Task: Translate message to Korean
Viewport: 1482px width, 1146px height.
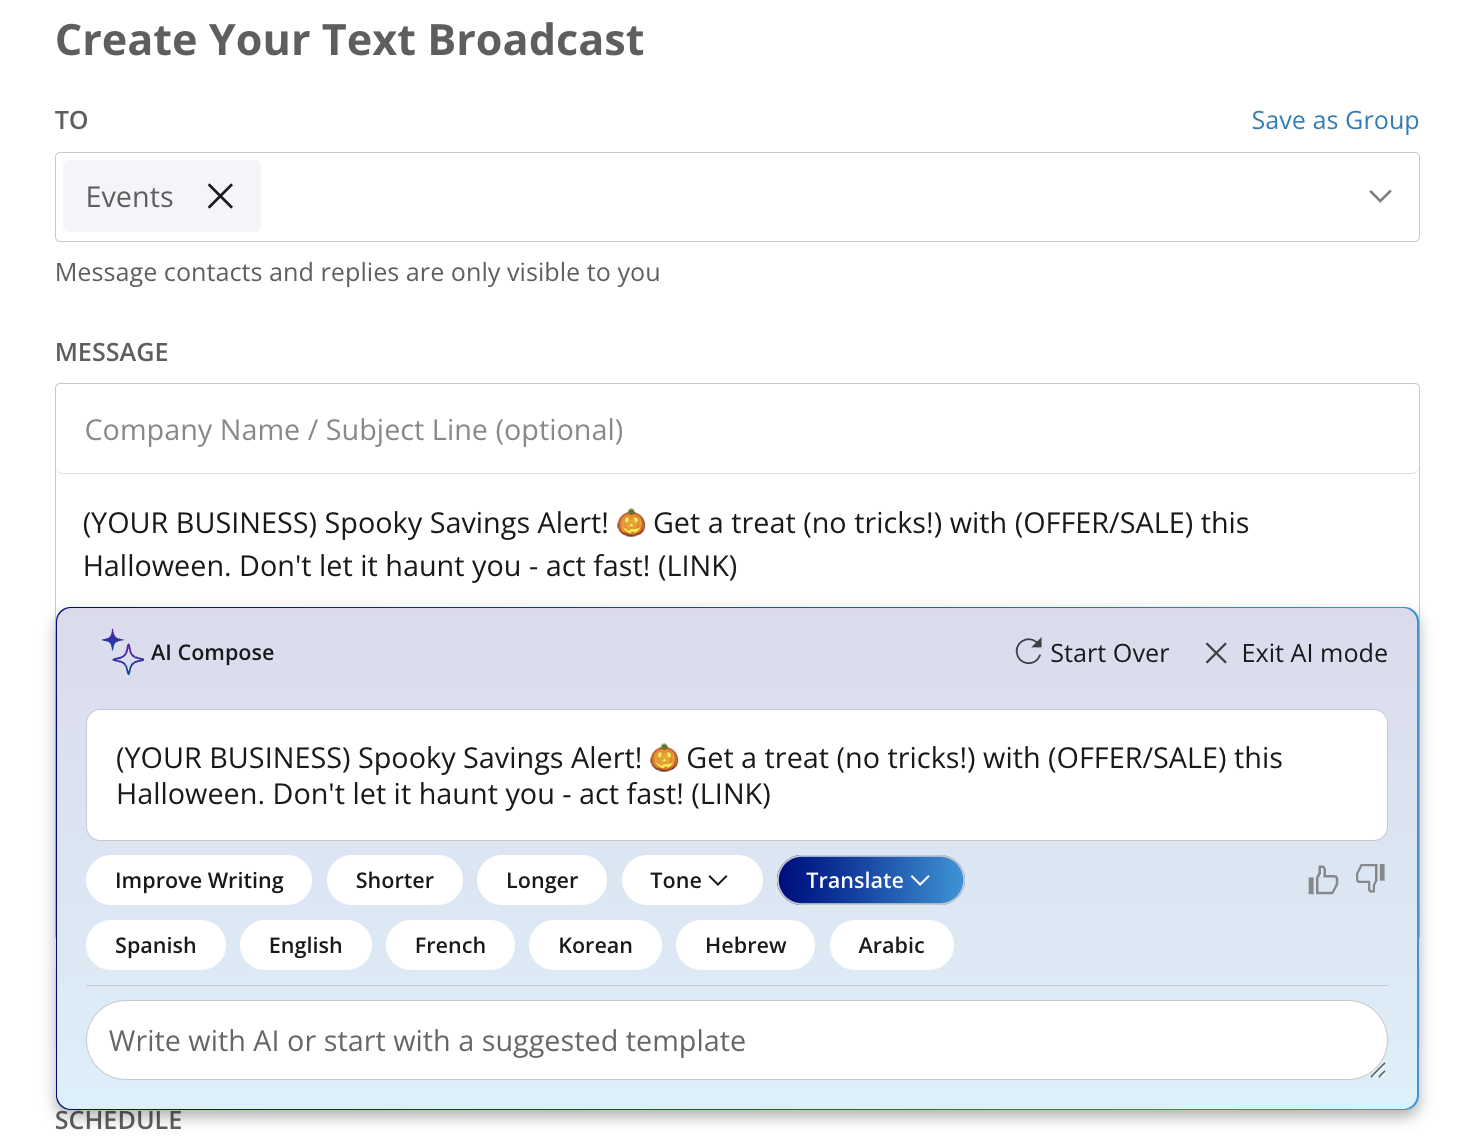Action: pos(596,945)
